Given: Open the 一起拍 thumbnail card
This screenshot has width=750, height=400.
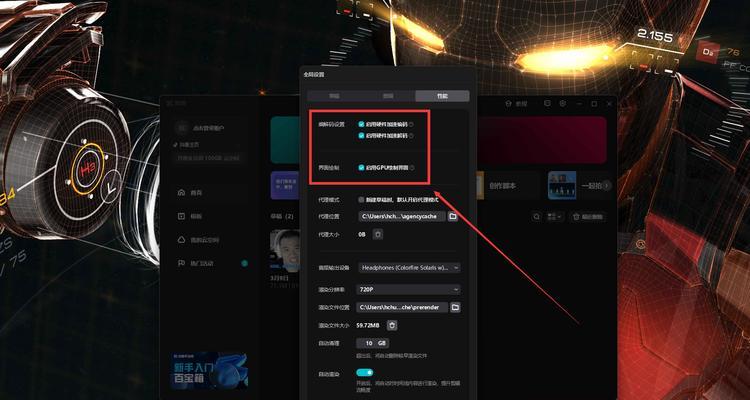Looking at the screenshot, I should [x=562, y=185].
